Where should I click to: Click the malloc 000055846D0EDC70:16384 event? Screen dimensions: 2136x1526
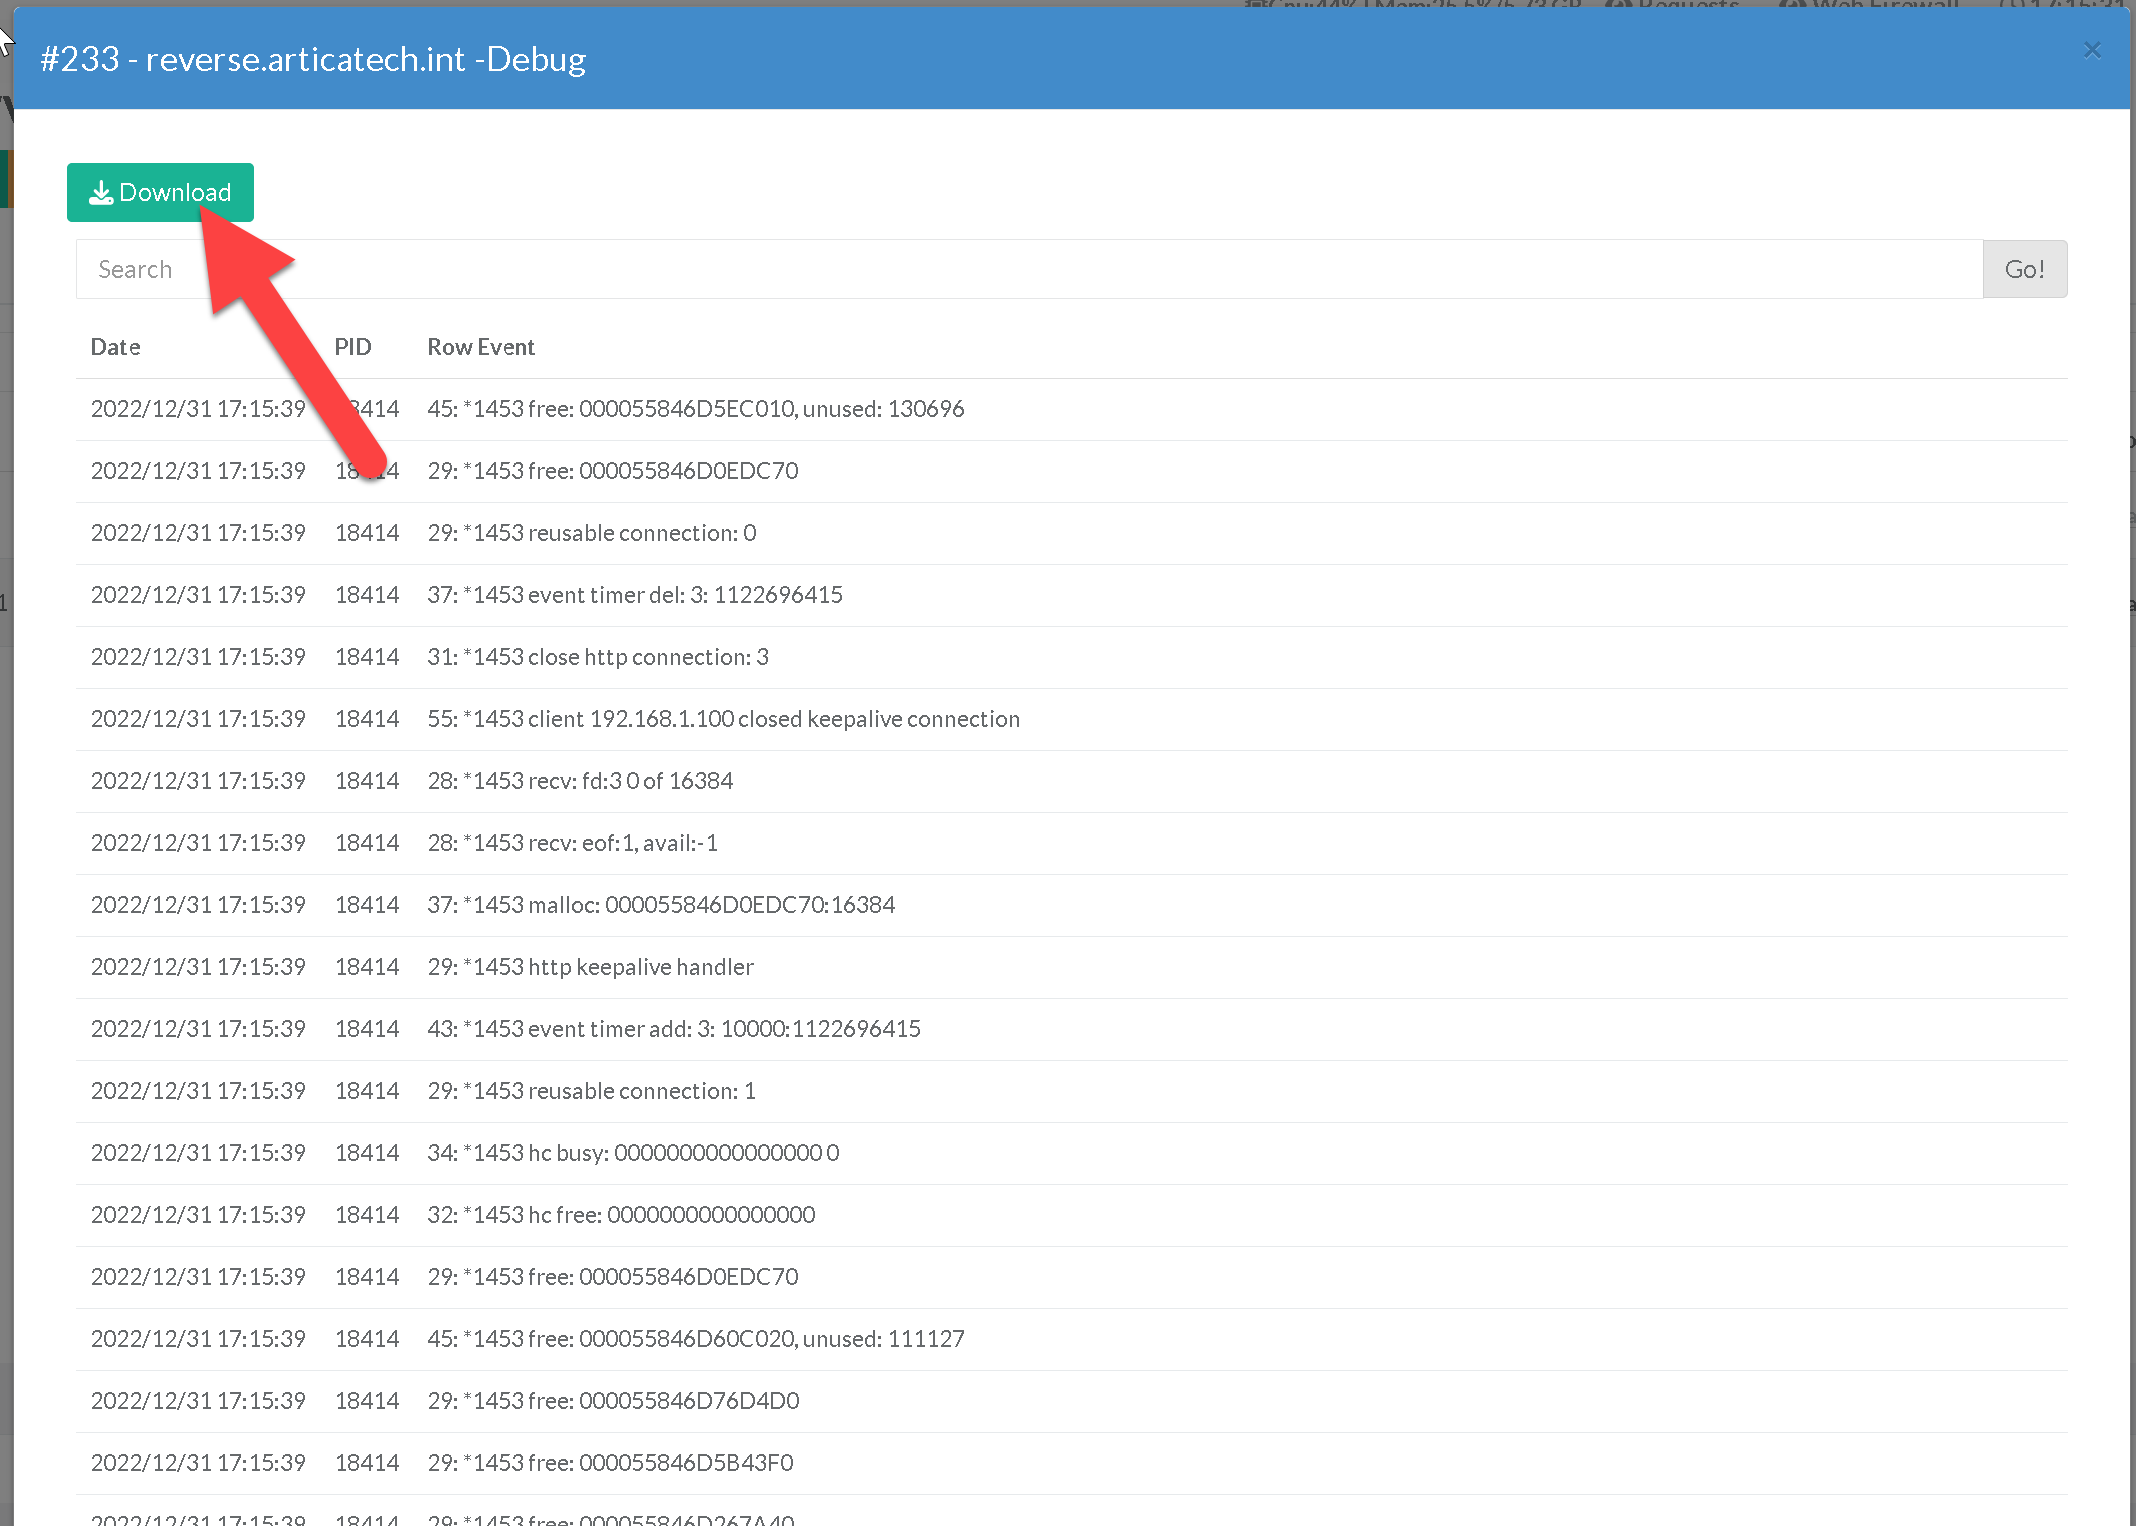pyautogui.click(x=660, y=905)
